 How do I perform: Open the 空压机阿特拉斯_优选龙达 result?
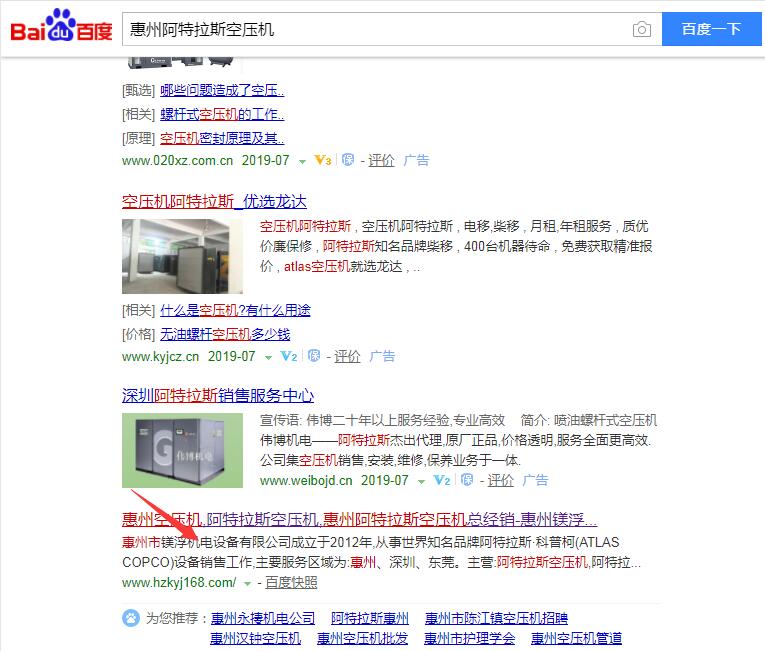214,201
